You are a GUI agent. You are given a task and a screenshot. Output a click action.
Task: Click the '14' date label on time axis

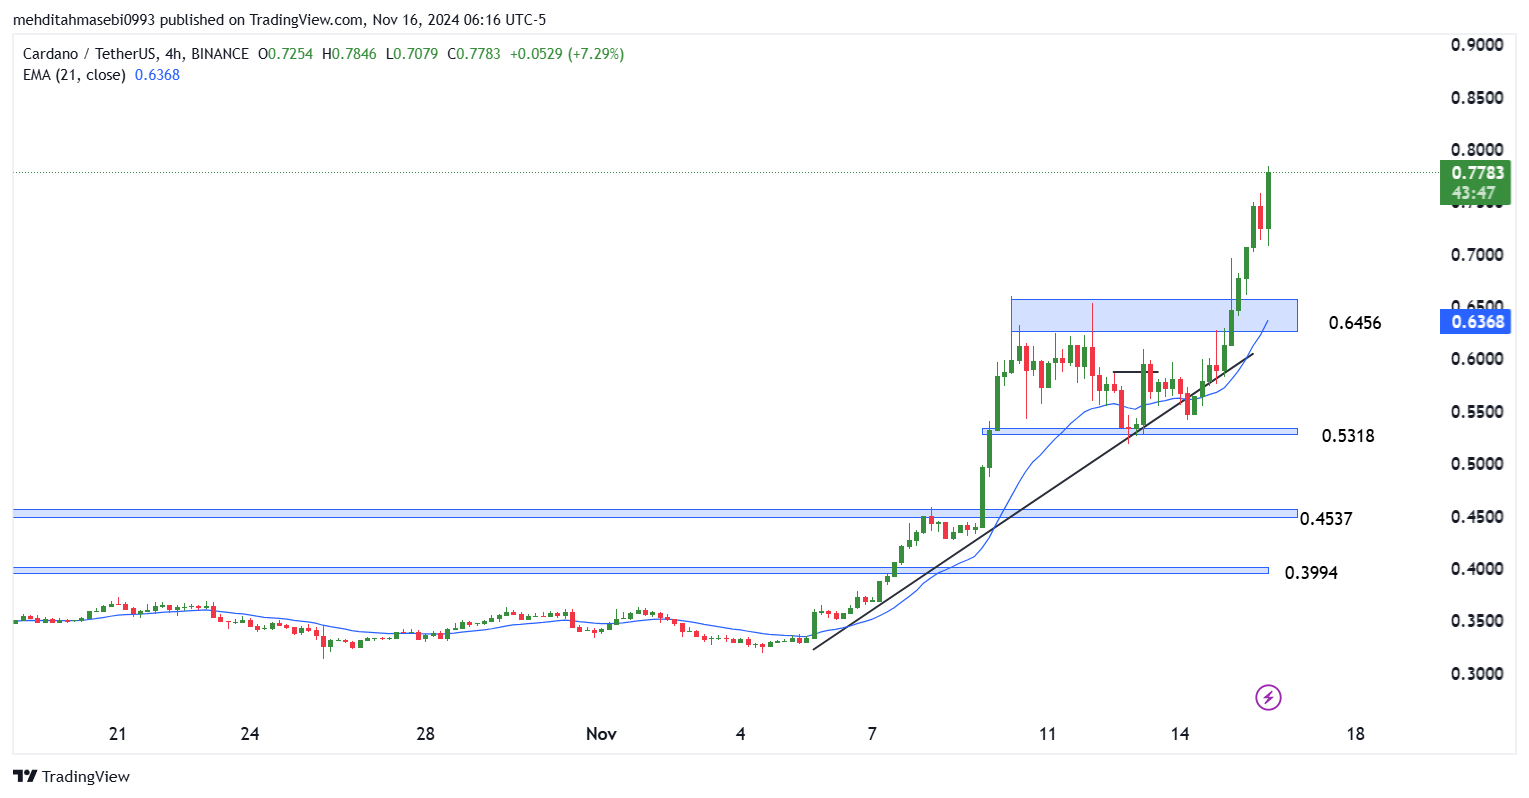tap(1180, 734)
